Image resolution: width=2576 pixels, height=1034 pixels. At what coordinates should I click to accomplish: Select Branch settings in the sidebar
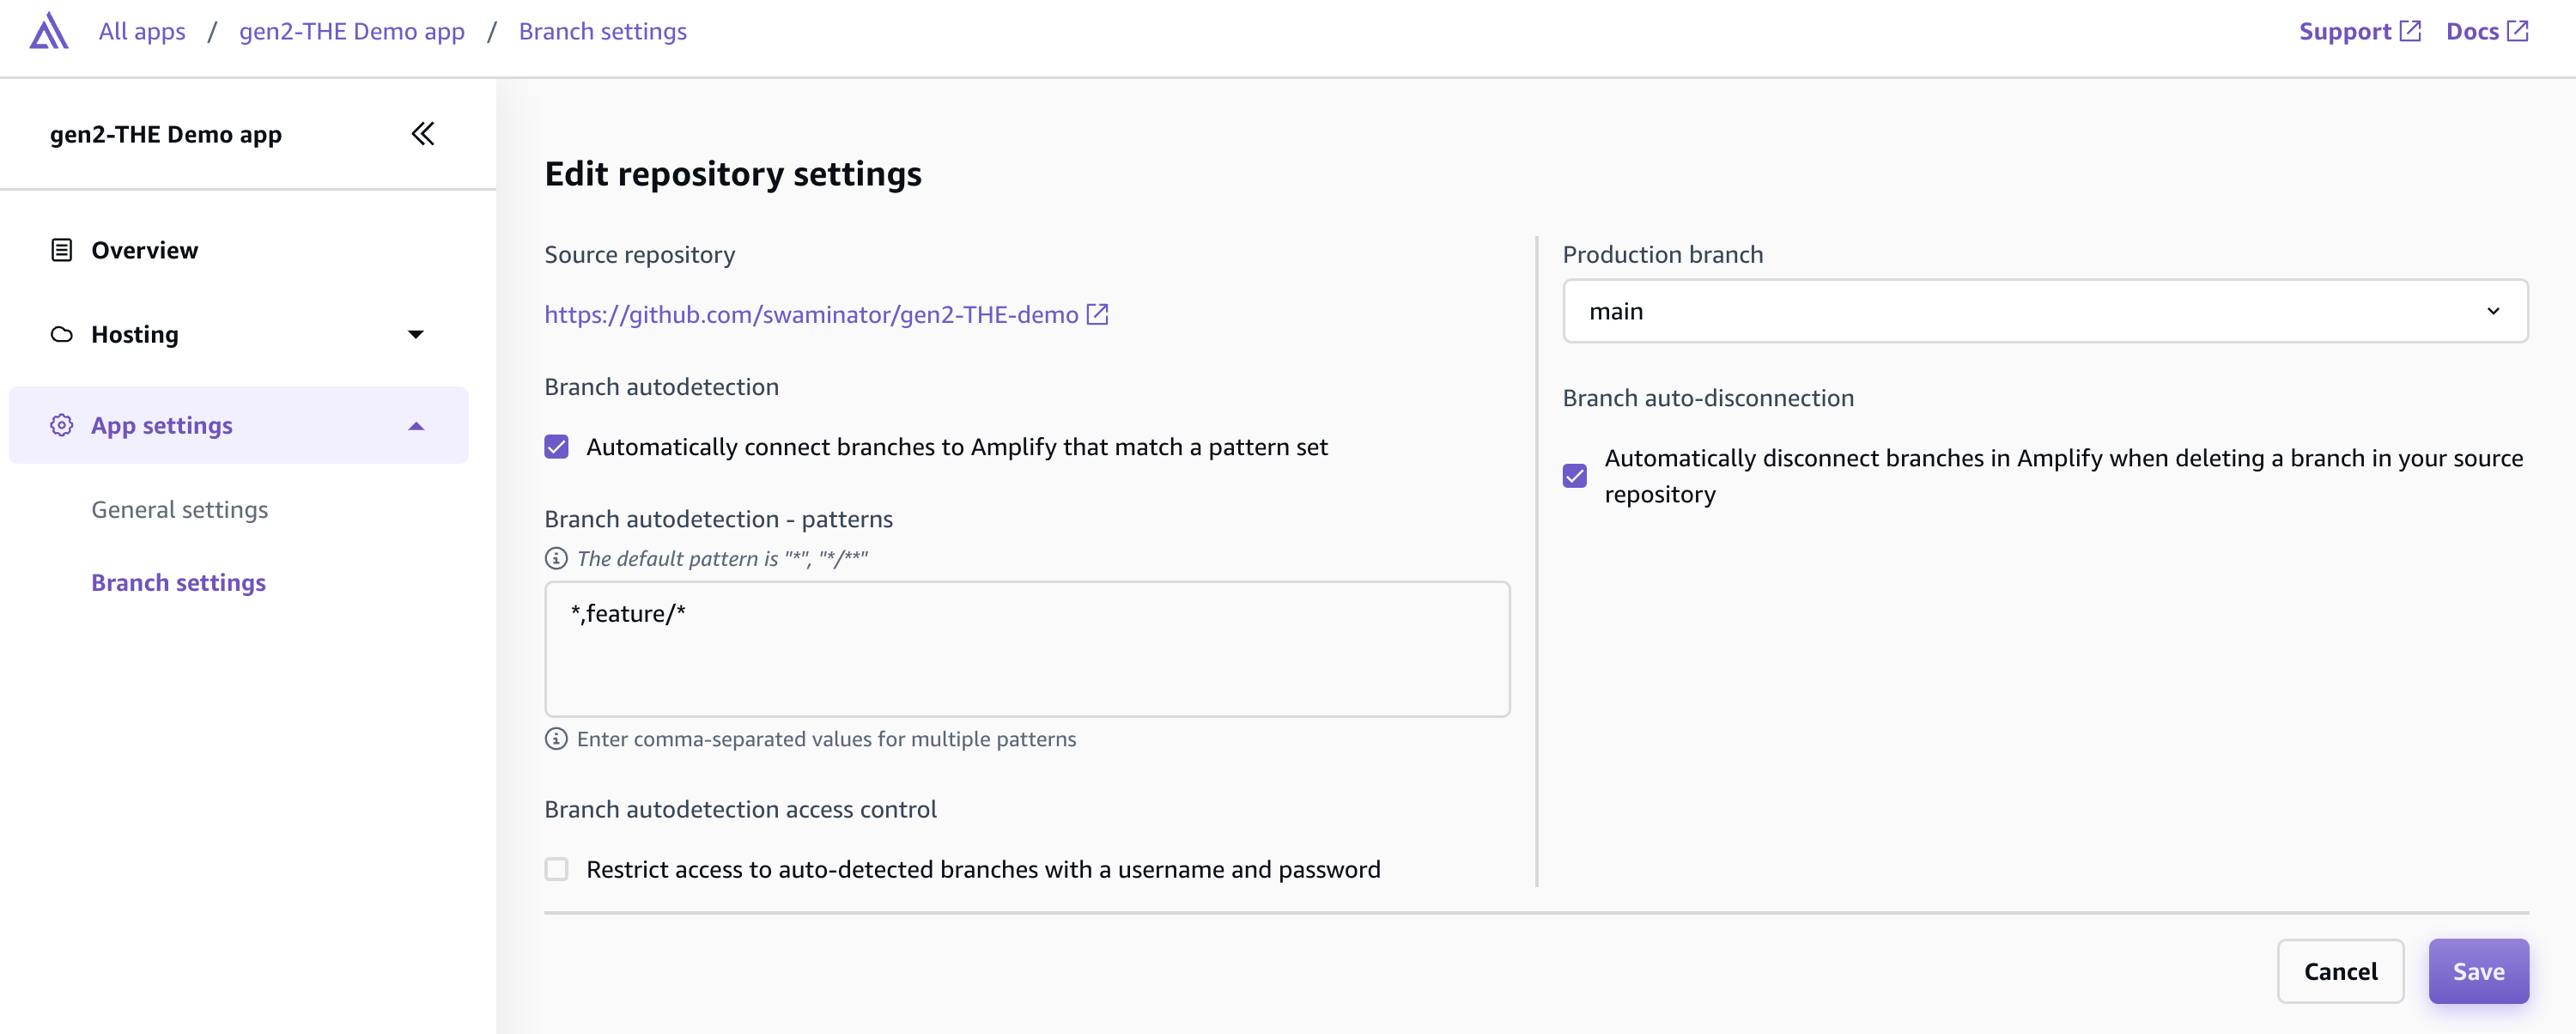pos(178,582)
